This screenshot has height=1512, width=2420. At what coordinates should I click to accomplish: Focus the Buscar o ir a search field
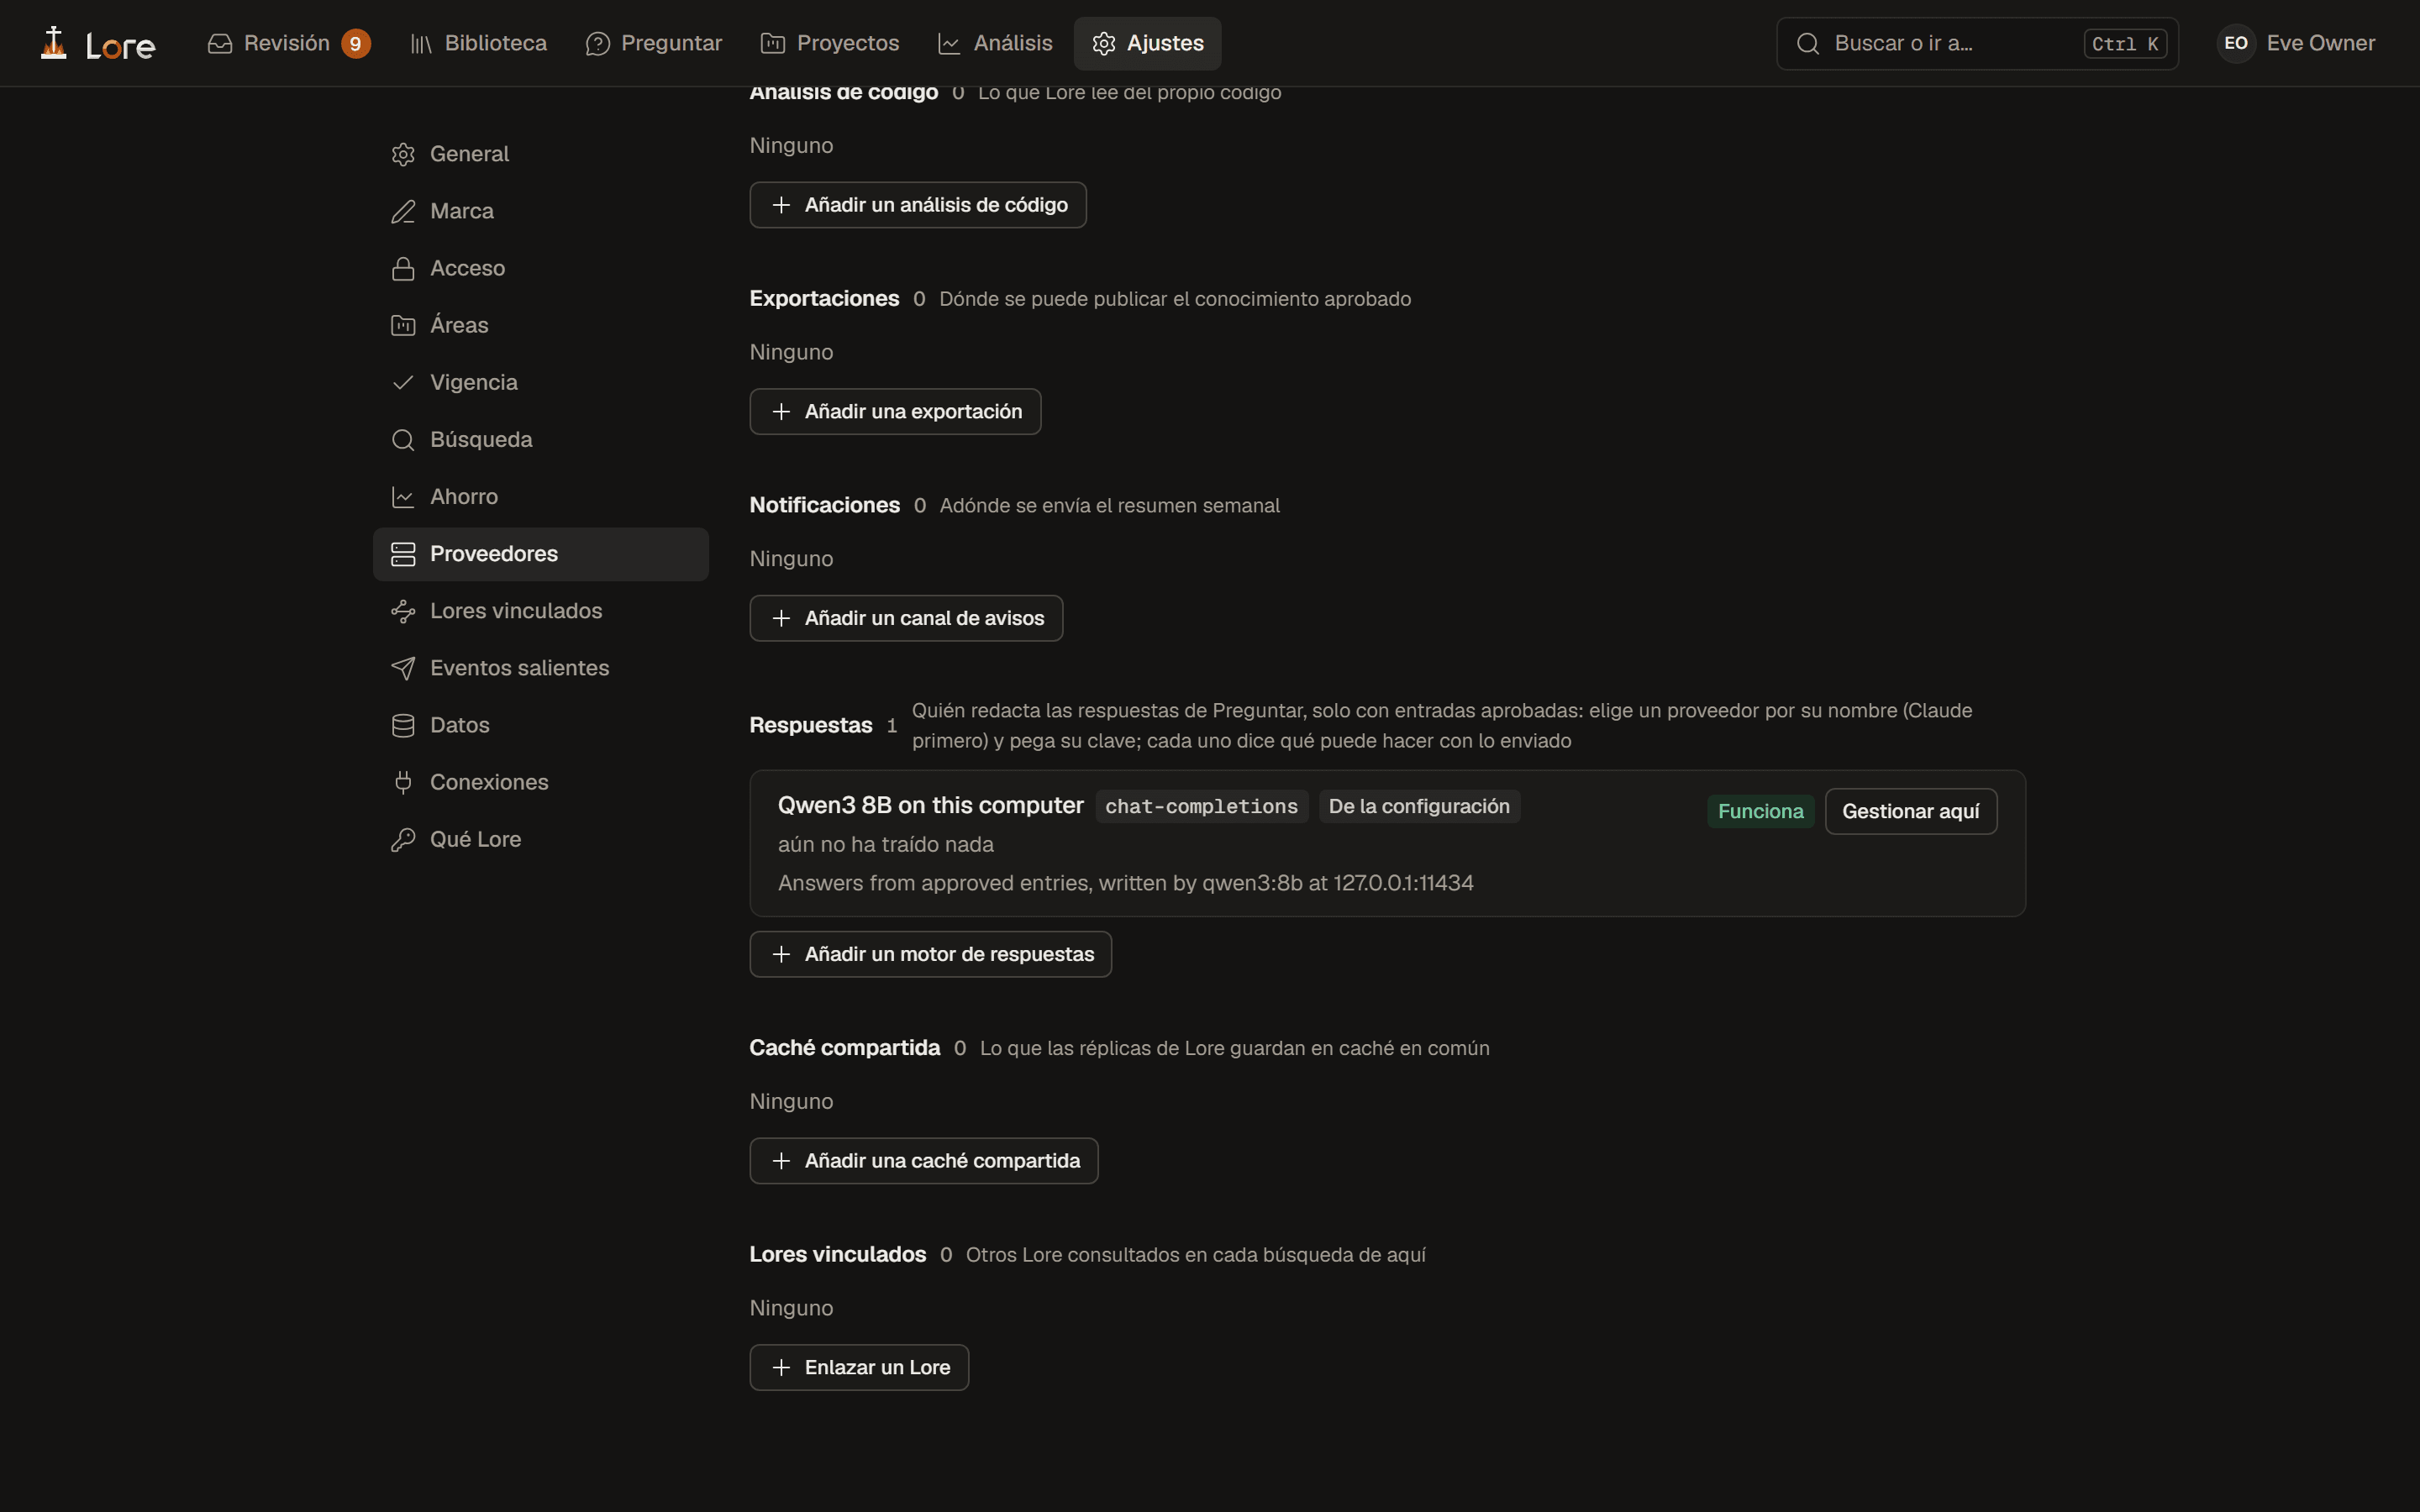point(1977,43)
